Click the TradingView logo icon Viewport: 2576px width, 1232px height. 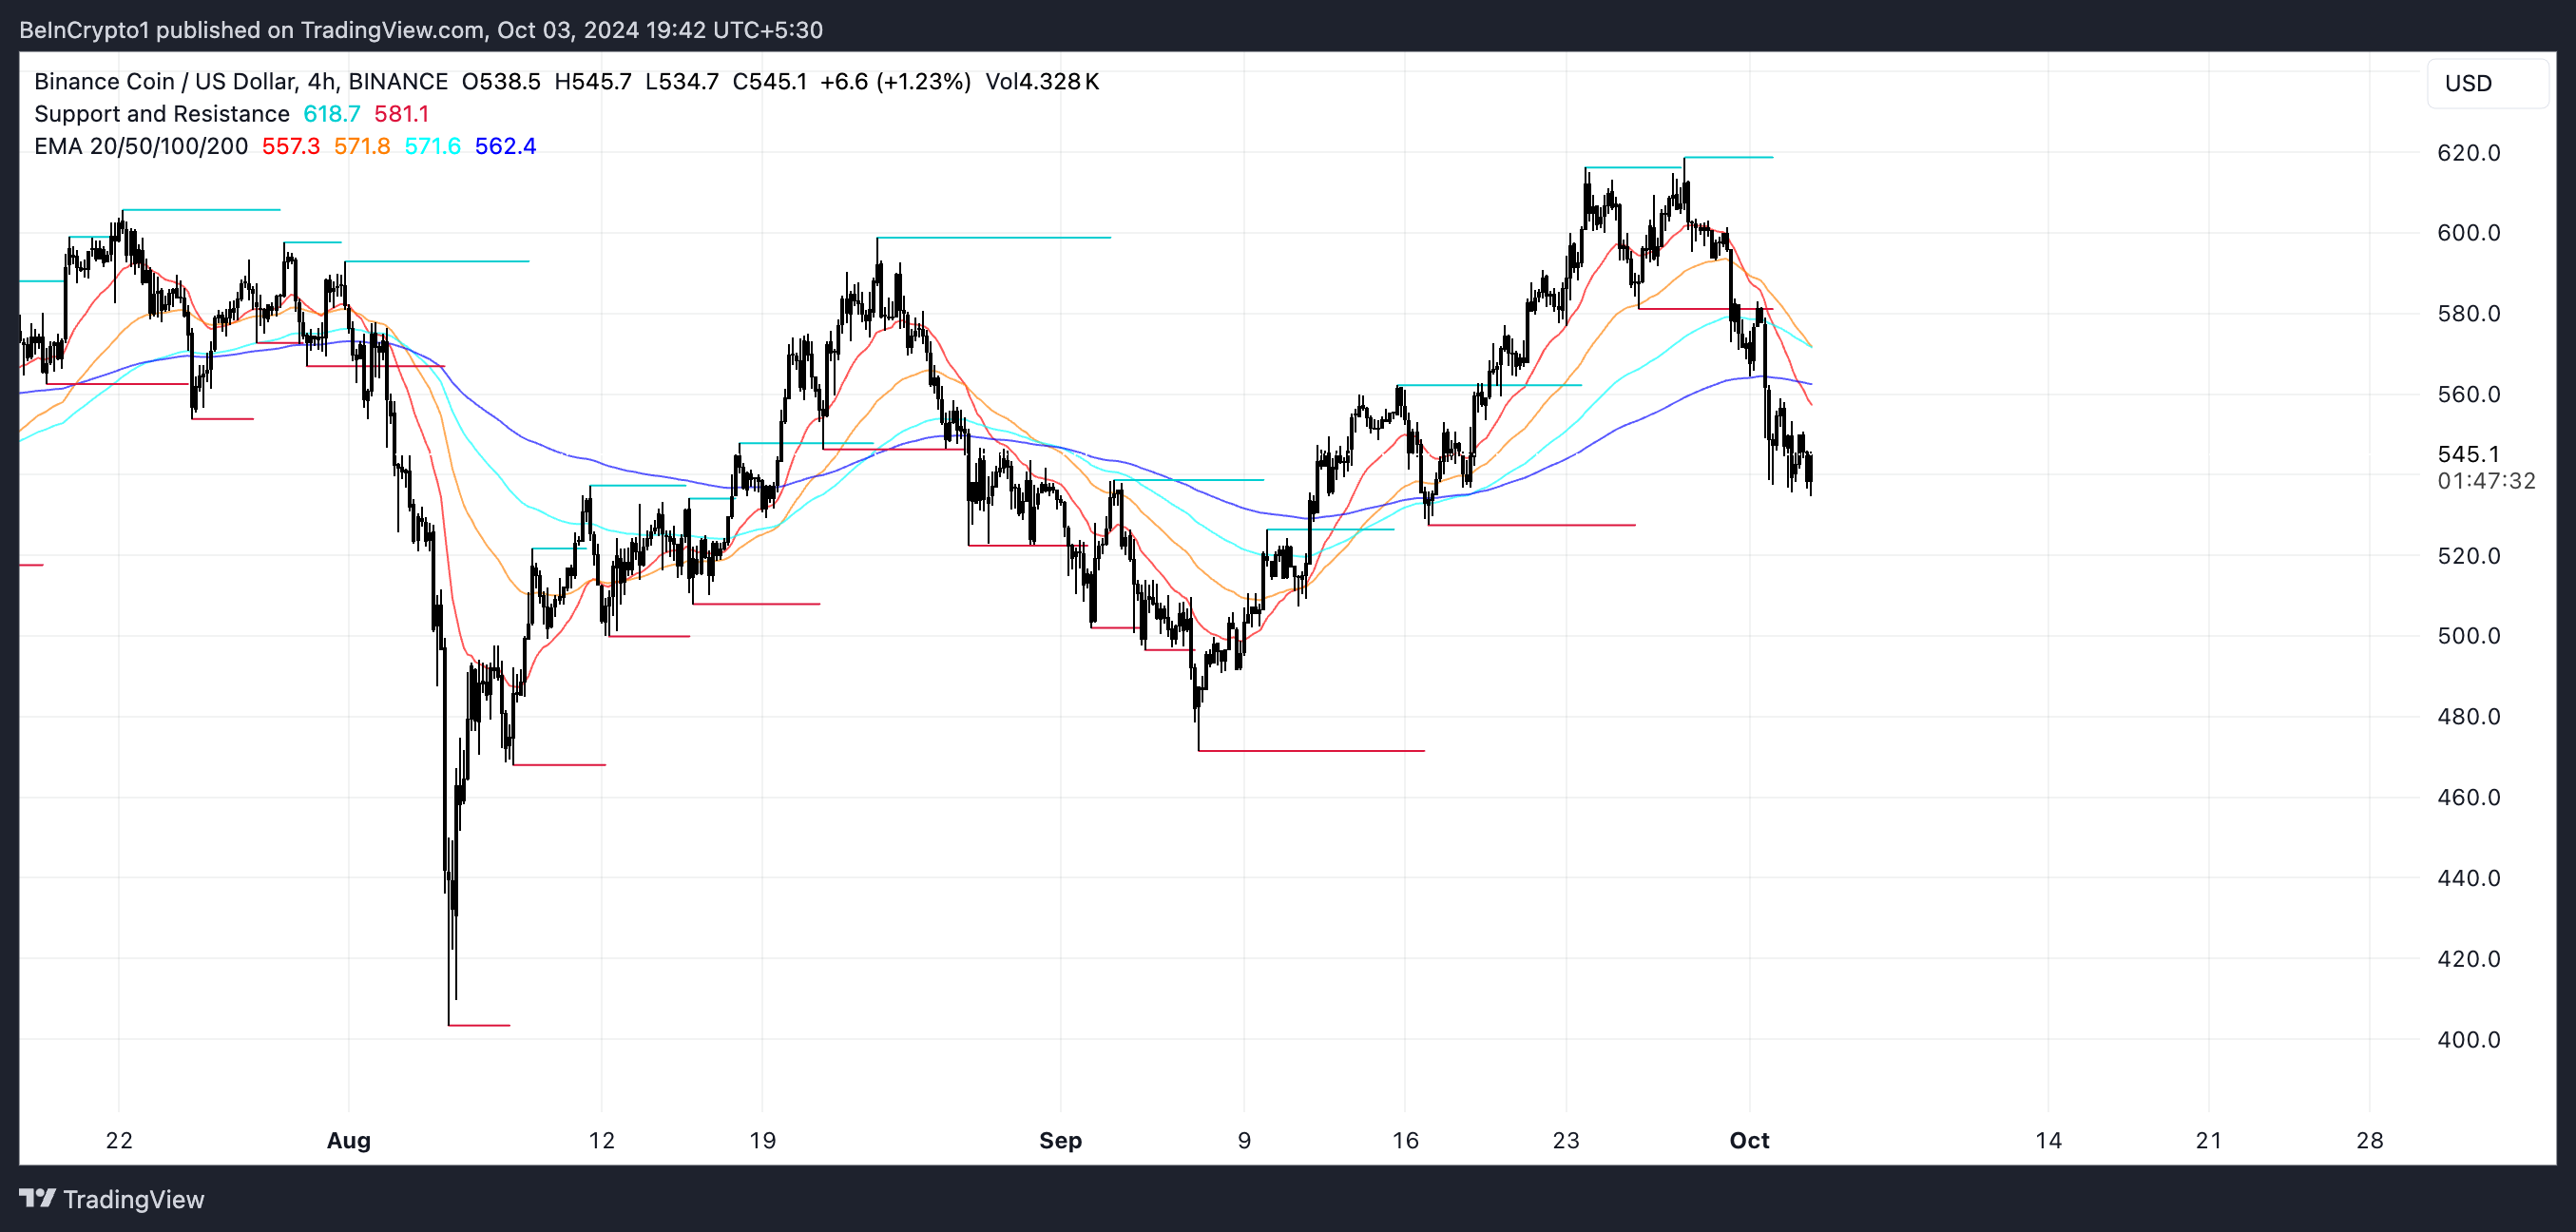pos(37,1198)
